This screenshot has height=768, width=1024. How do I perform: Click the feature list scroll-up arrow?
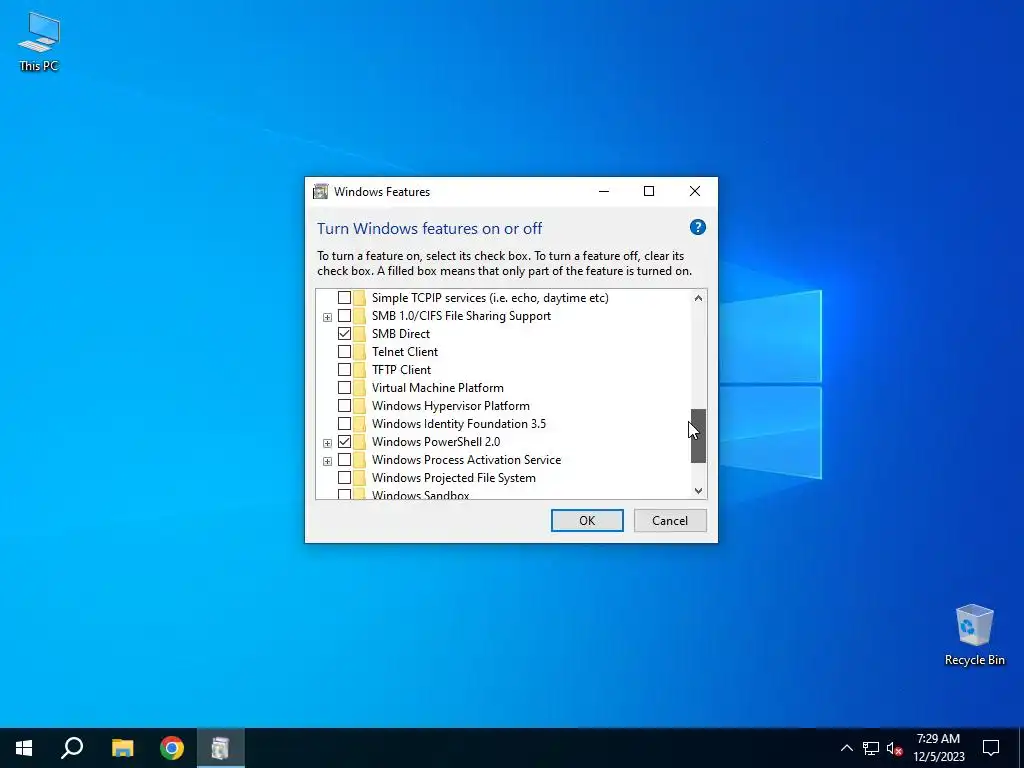pyautogui.click(x=698, y=298)
